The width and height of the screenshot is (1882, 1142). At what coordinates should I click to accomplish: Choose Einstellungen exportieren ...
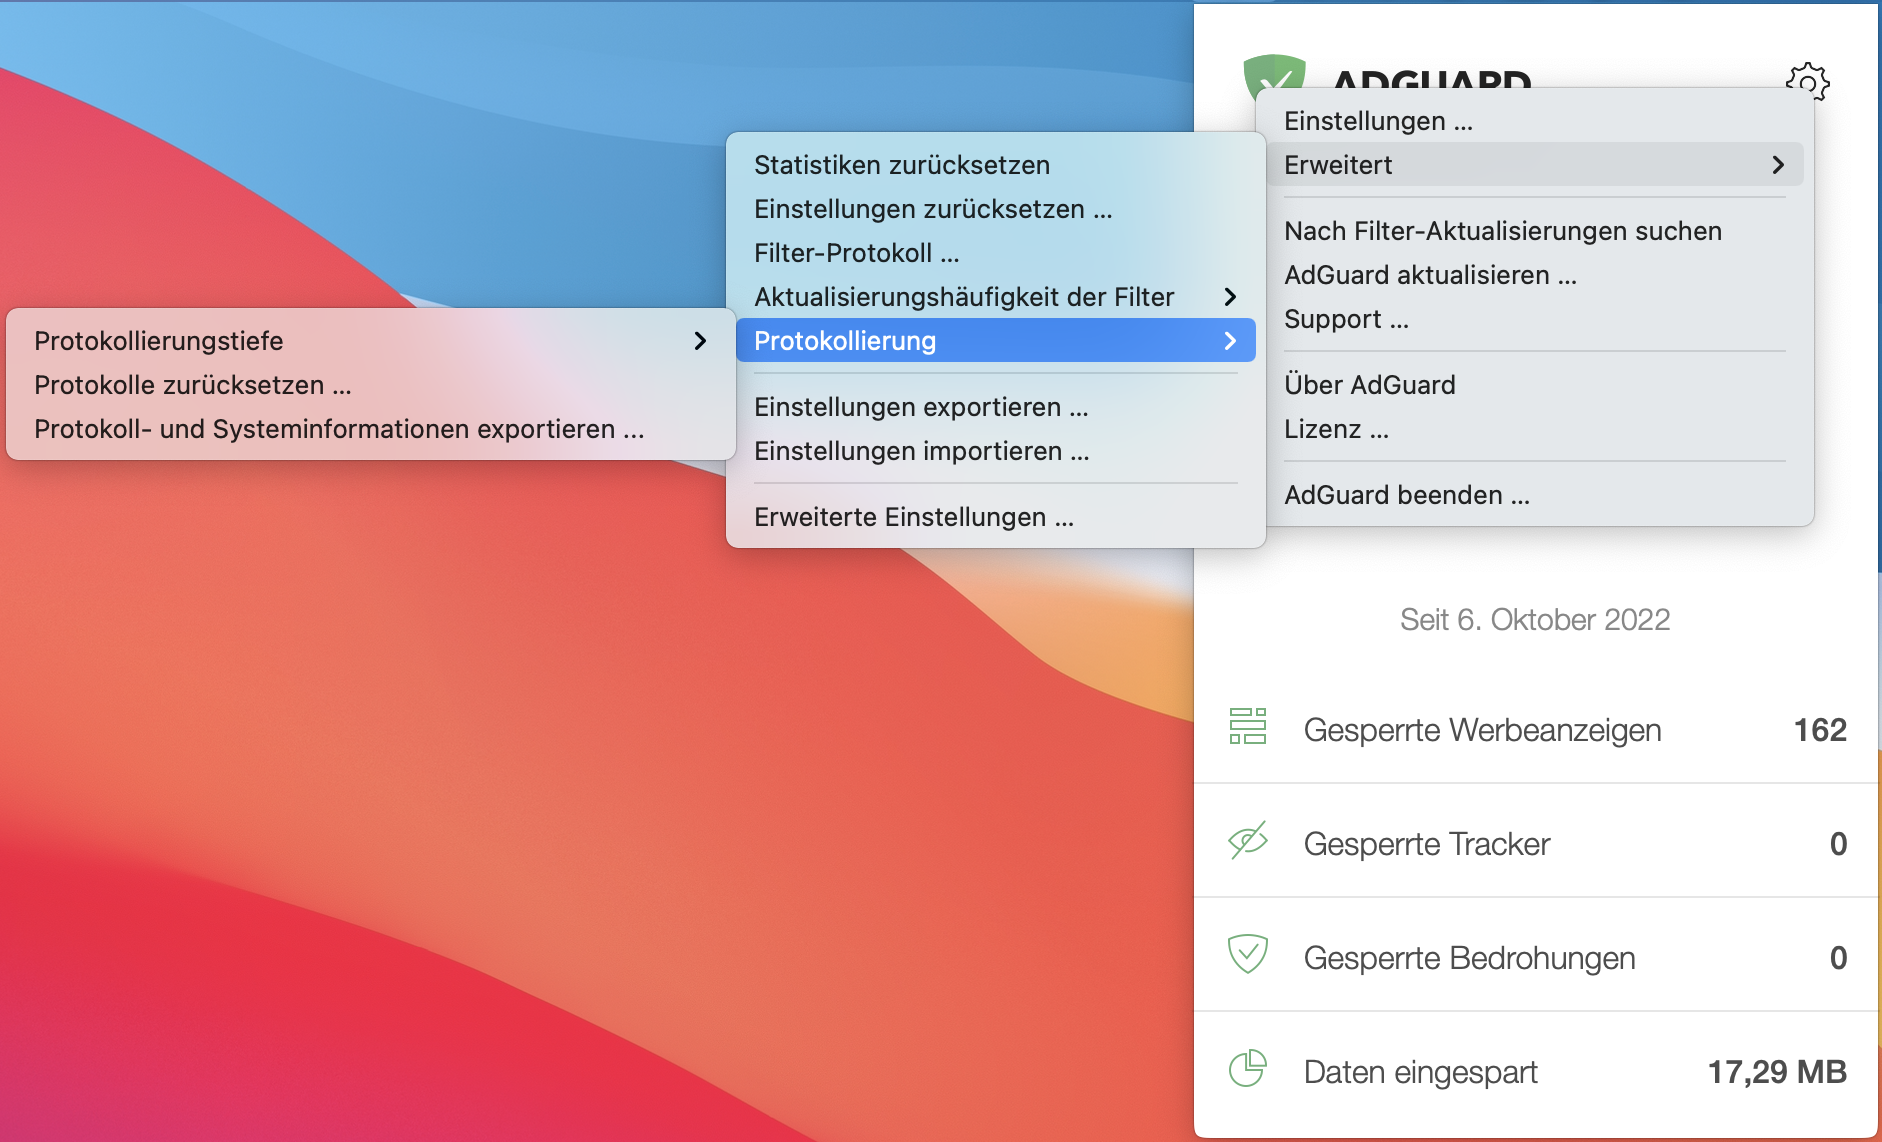click(996, 407)
